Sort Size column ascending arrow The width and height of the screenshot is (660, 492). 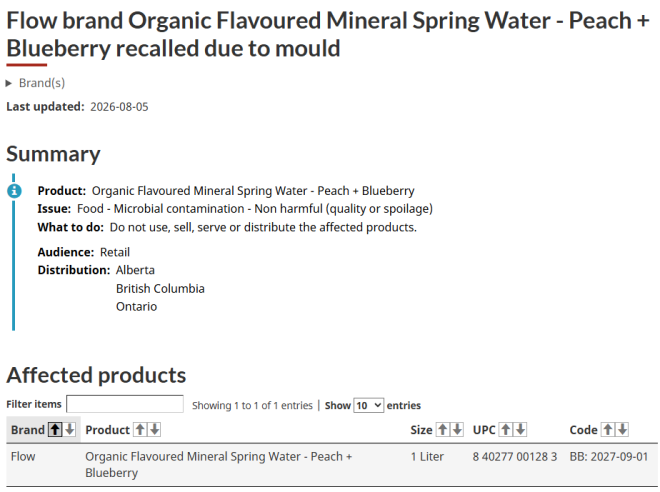pos(442,430)
